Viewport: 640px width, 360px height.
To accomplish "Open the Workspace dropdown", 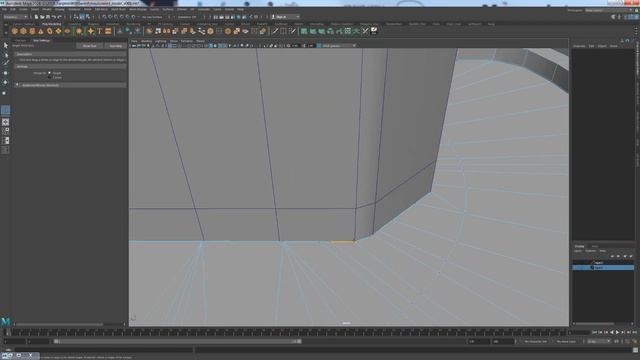I will [611, 10].
